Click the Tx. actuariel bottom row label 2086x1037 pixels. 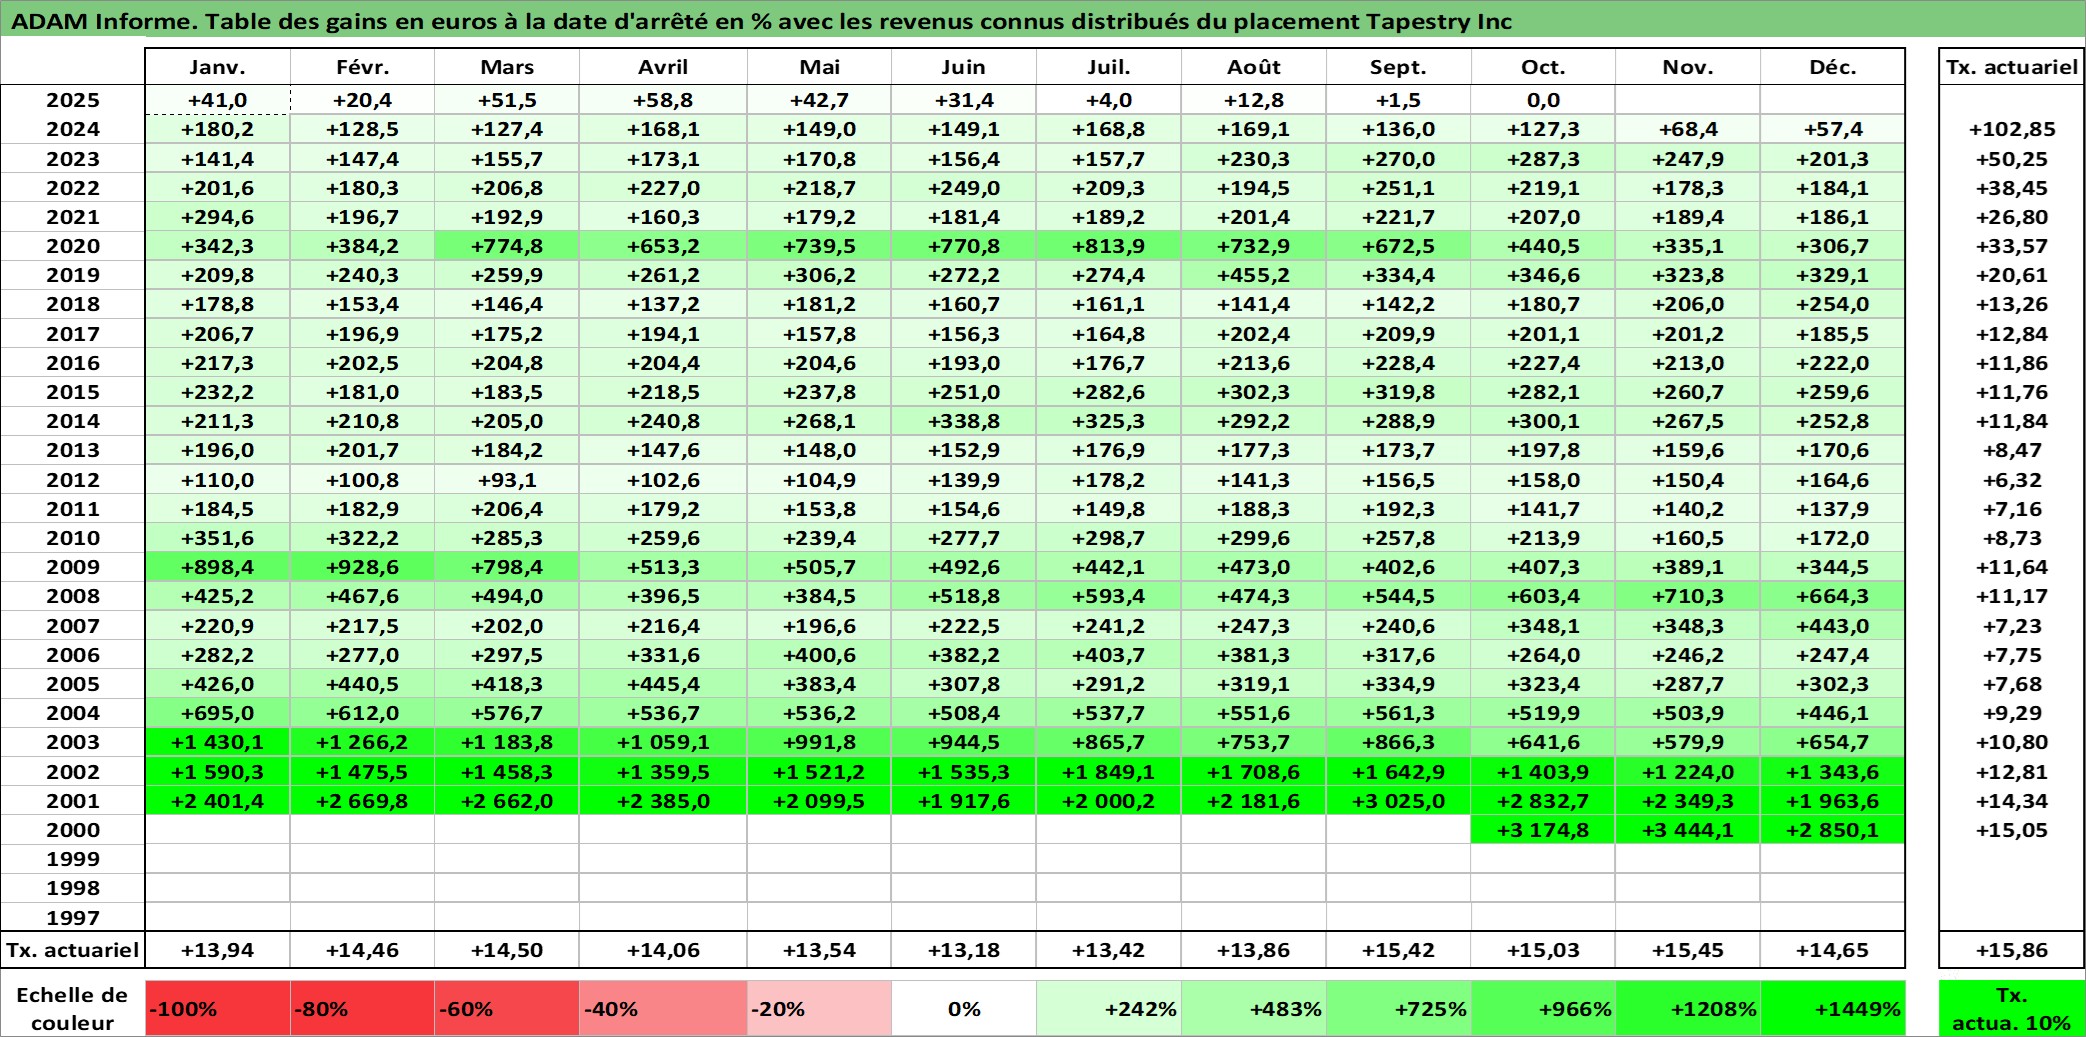[73, 950]
